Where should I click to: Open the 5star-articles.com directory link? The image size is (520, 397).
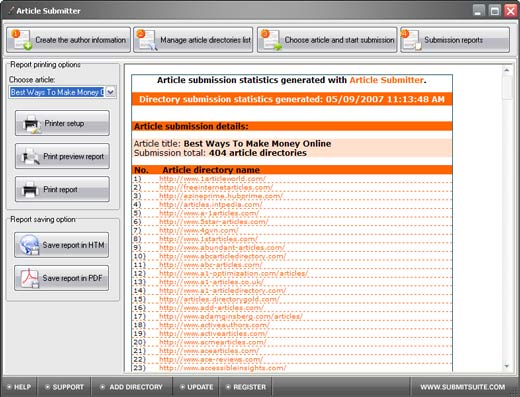coord(214,222)
